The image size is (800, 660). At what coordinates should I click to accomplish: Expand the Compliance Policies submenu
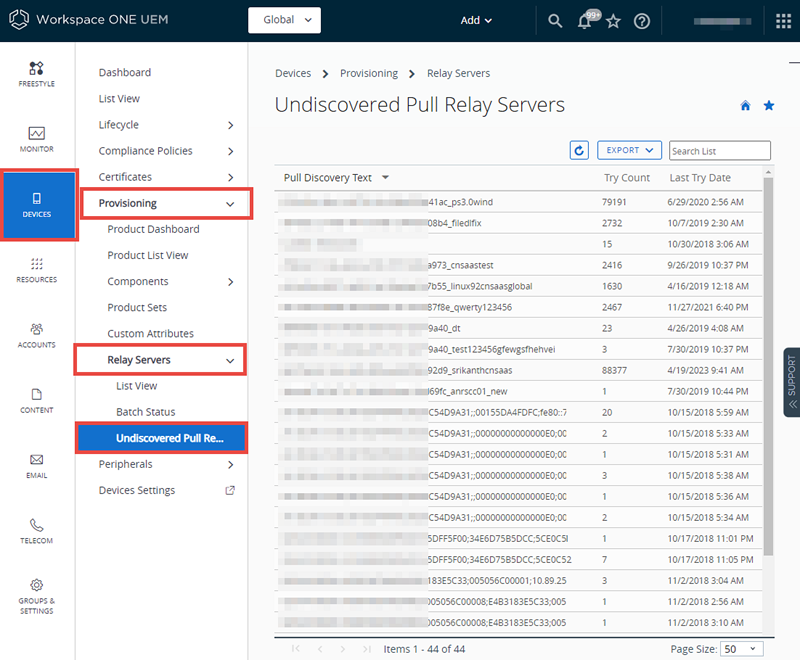[x=231, y=151]
